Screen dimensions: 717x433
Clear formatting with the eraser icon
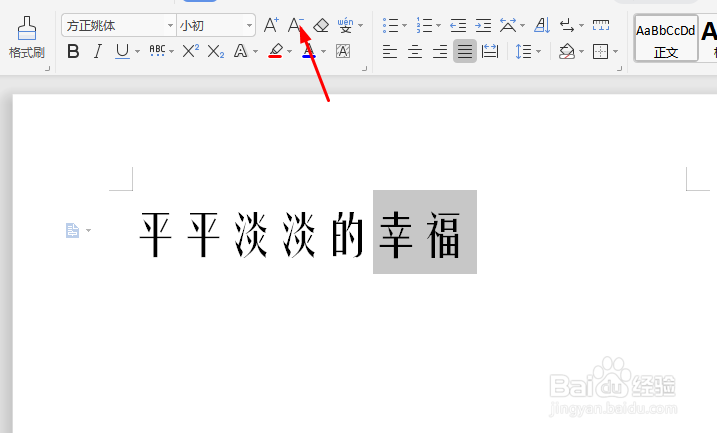321,25
